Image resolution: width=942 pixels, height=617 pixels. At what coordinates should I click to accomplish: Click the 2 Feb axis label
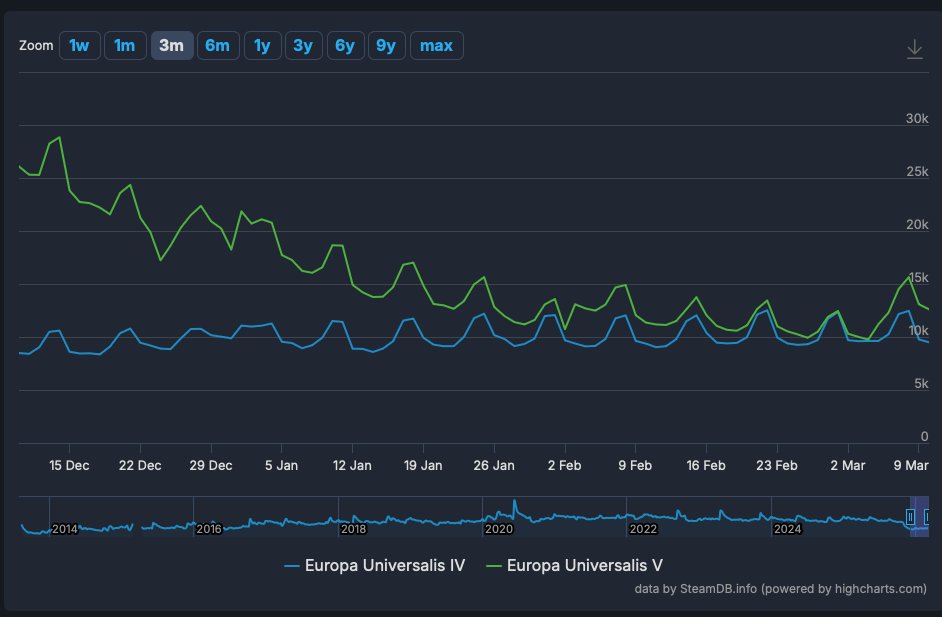pos(565,466)
